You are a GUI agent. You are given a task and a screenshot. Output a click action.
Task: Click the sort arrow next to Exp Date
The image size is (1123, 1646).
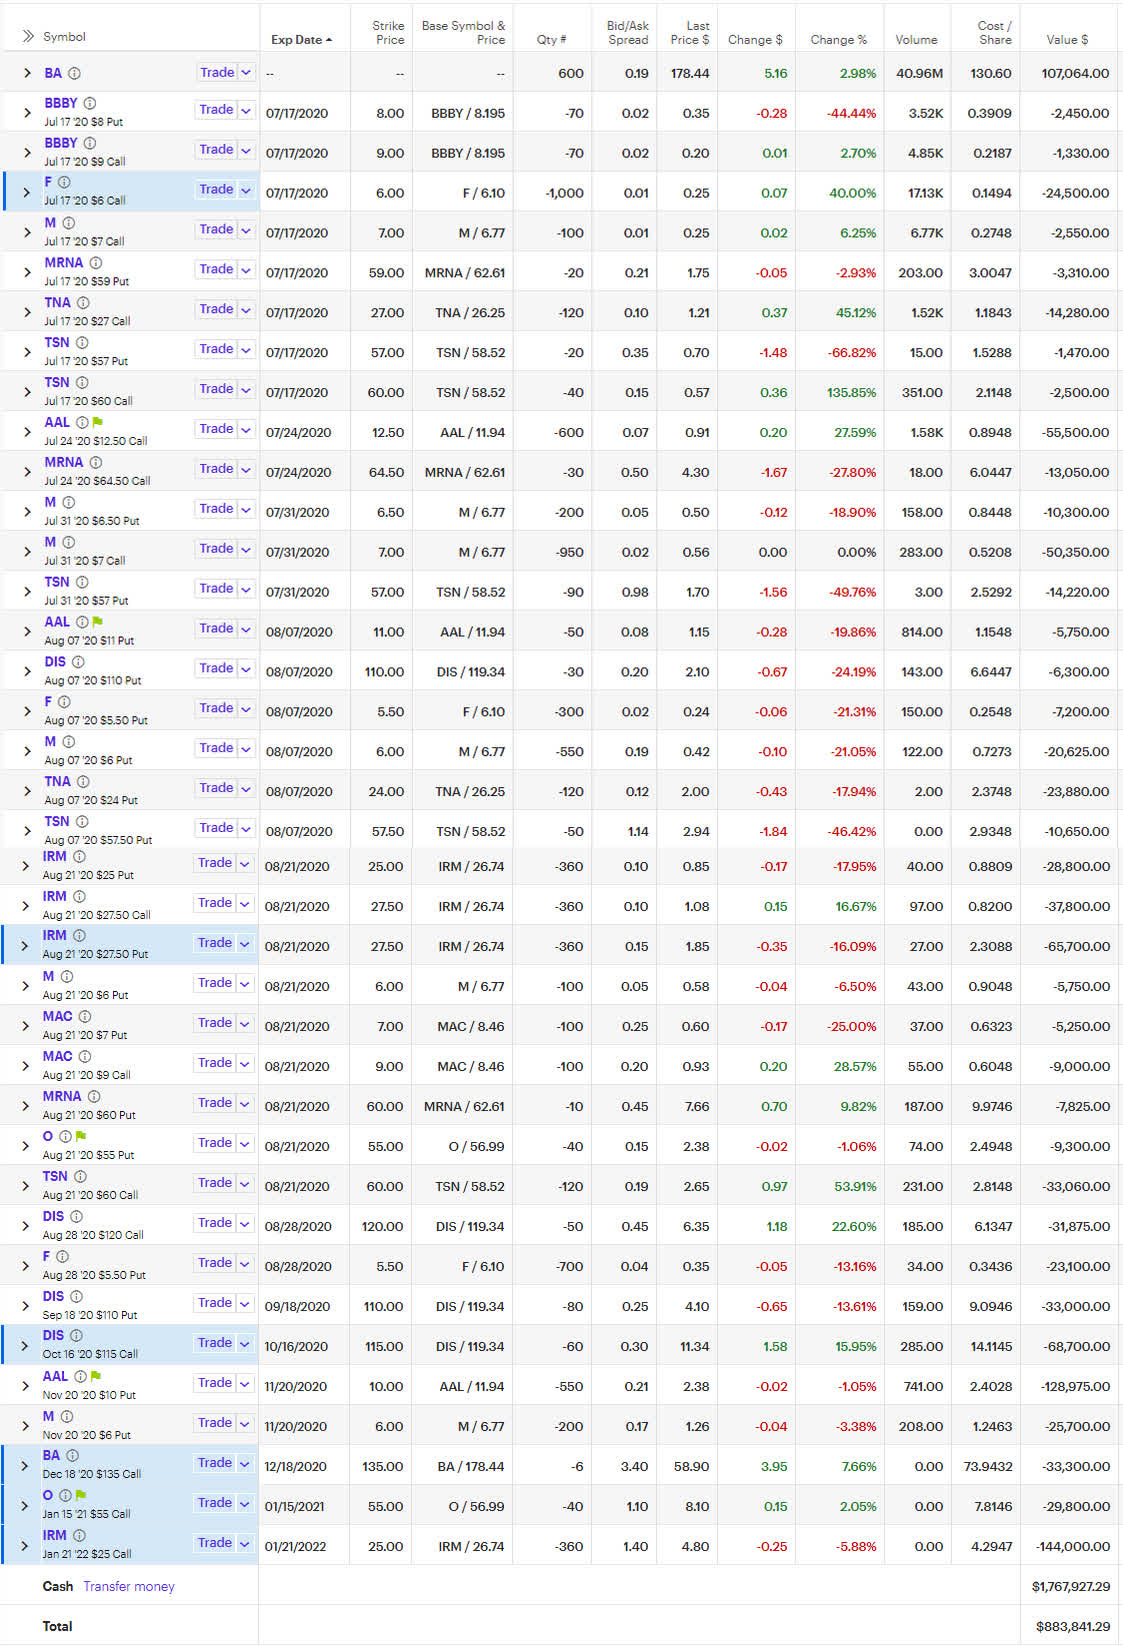pos(329,40)
